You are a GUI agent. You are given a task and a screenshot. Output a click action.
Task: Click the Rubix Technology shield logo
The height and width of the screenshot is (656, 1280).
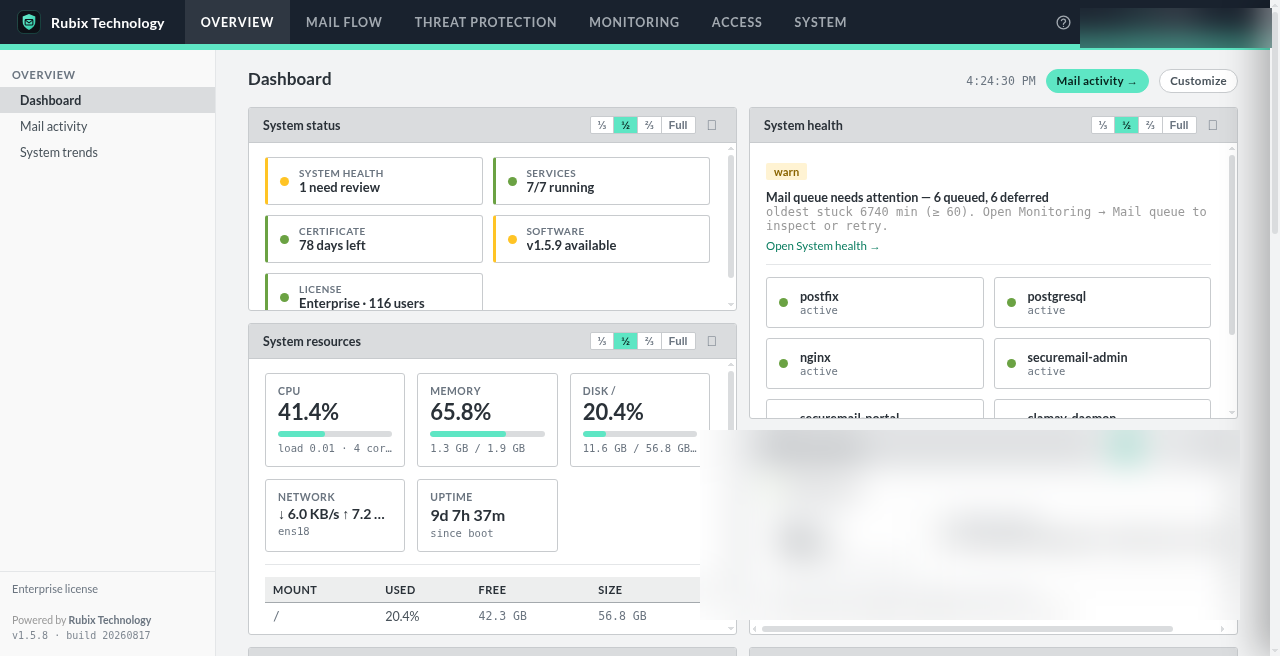point(29,22)
